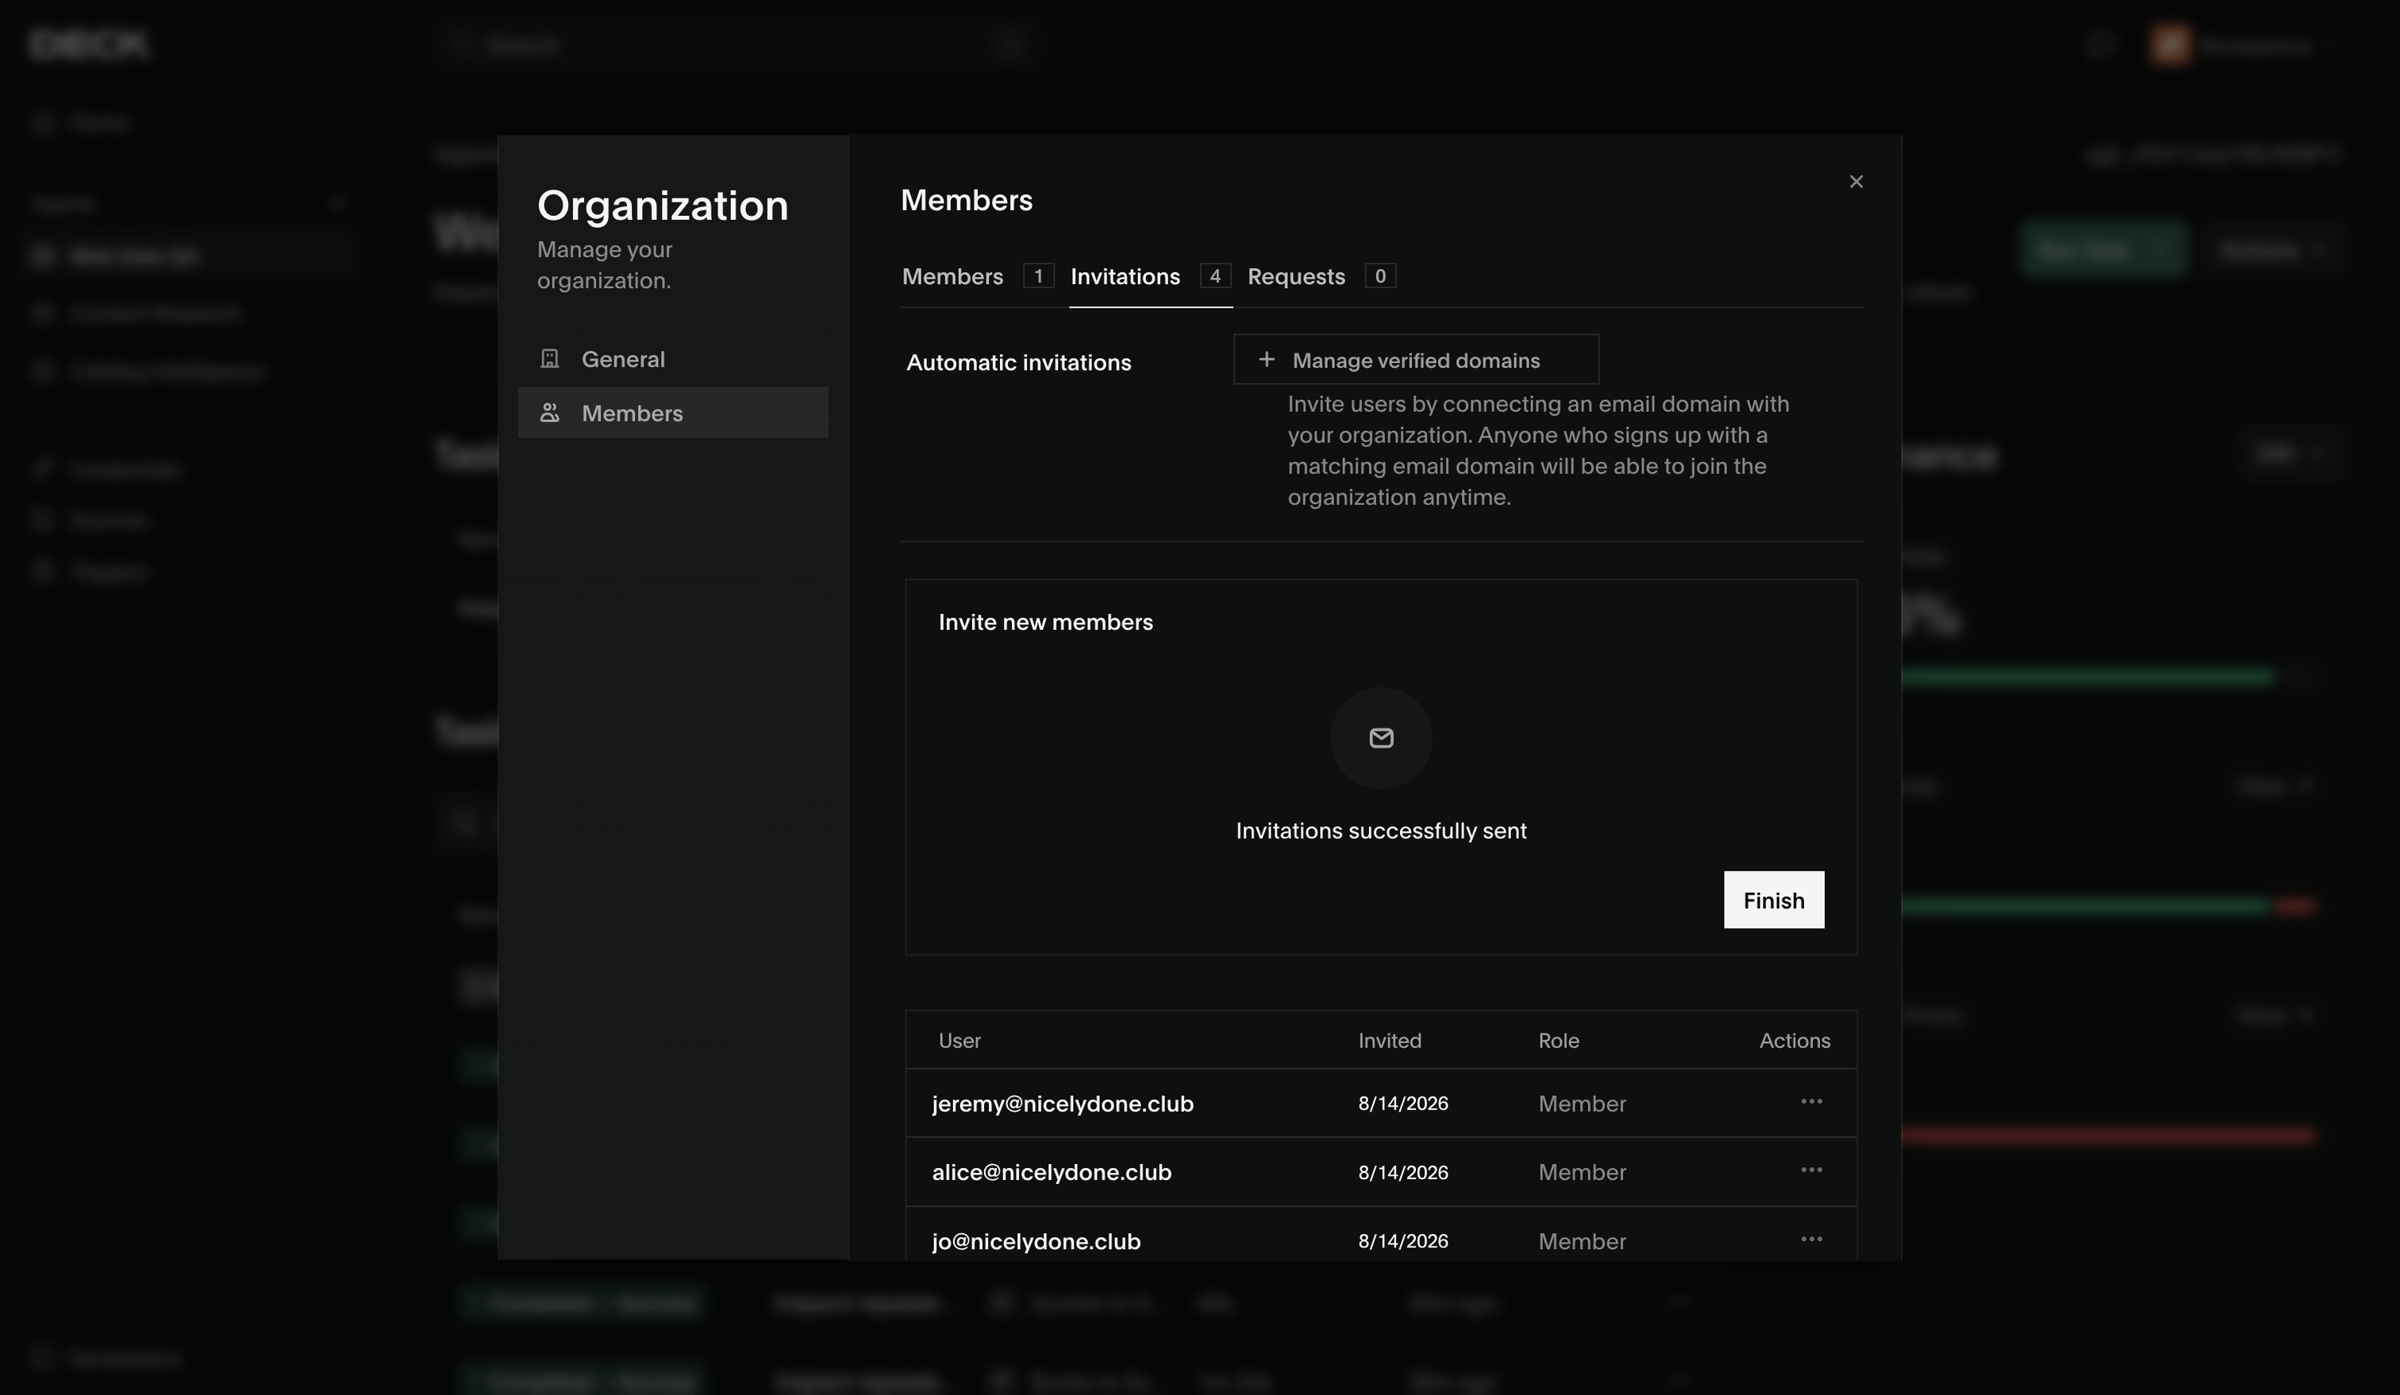2400x1395 pixels.
Task: Click the Invitations successfully sent message
Action: pos(1381,831)
